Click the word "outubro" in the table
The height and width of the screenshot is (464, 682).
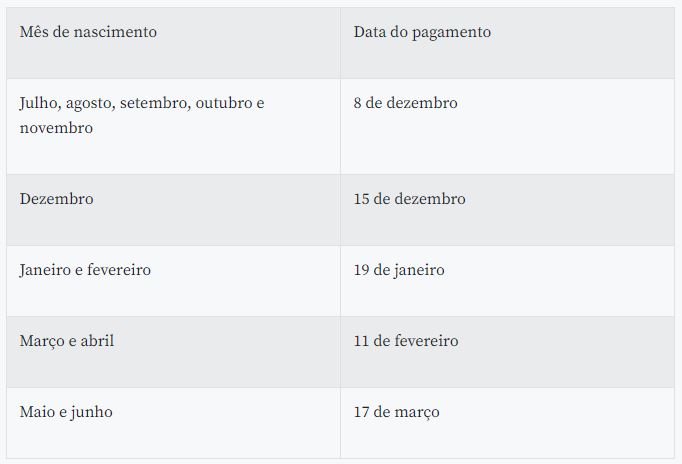click(224, 103)
